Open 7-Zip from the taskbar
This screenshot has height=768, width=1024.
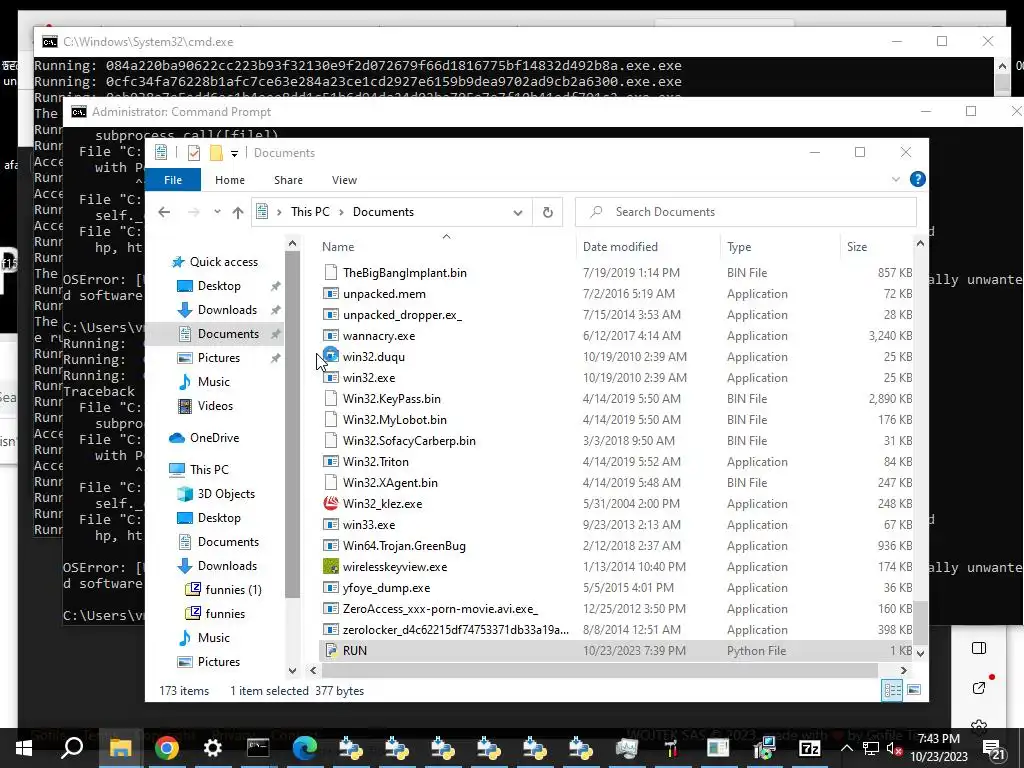(x=809, y=748)
